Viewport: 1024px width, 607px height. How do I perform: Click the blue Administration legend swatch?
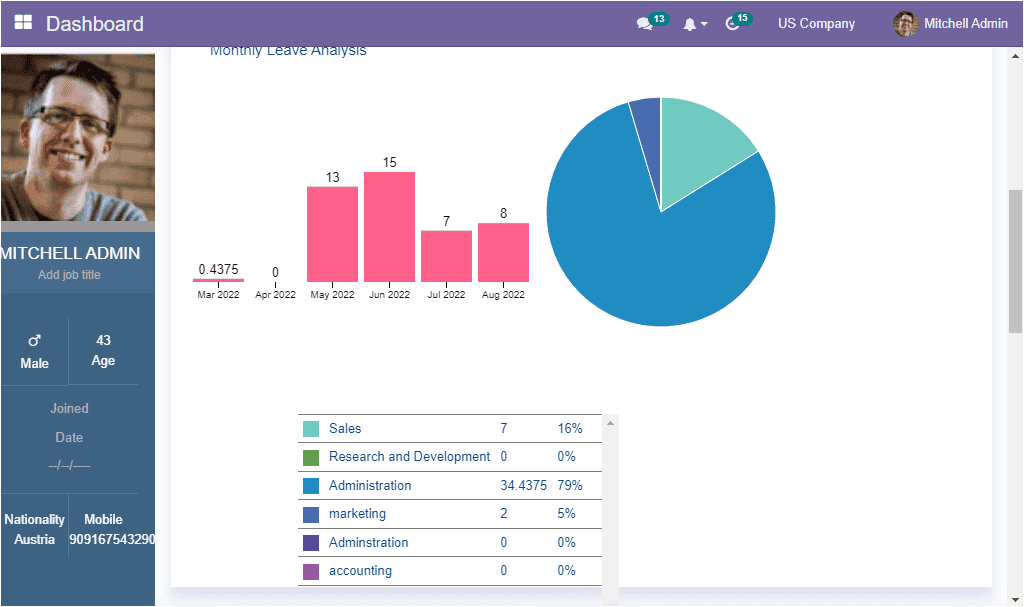click(311, 485)
